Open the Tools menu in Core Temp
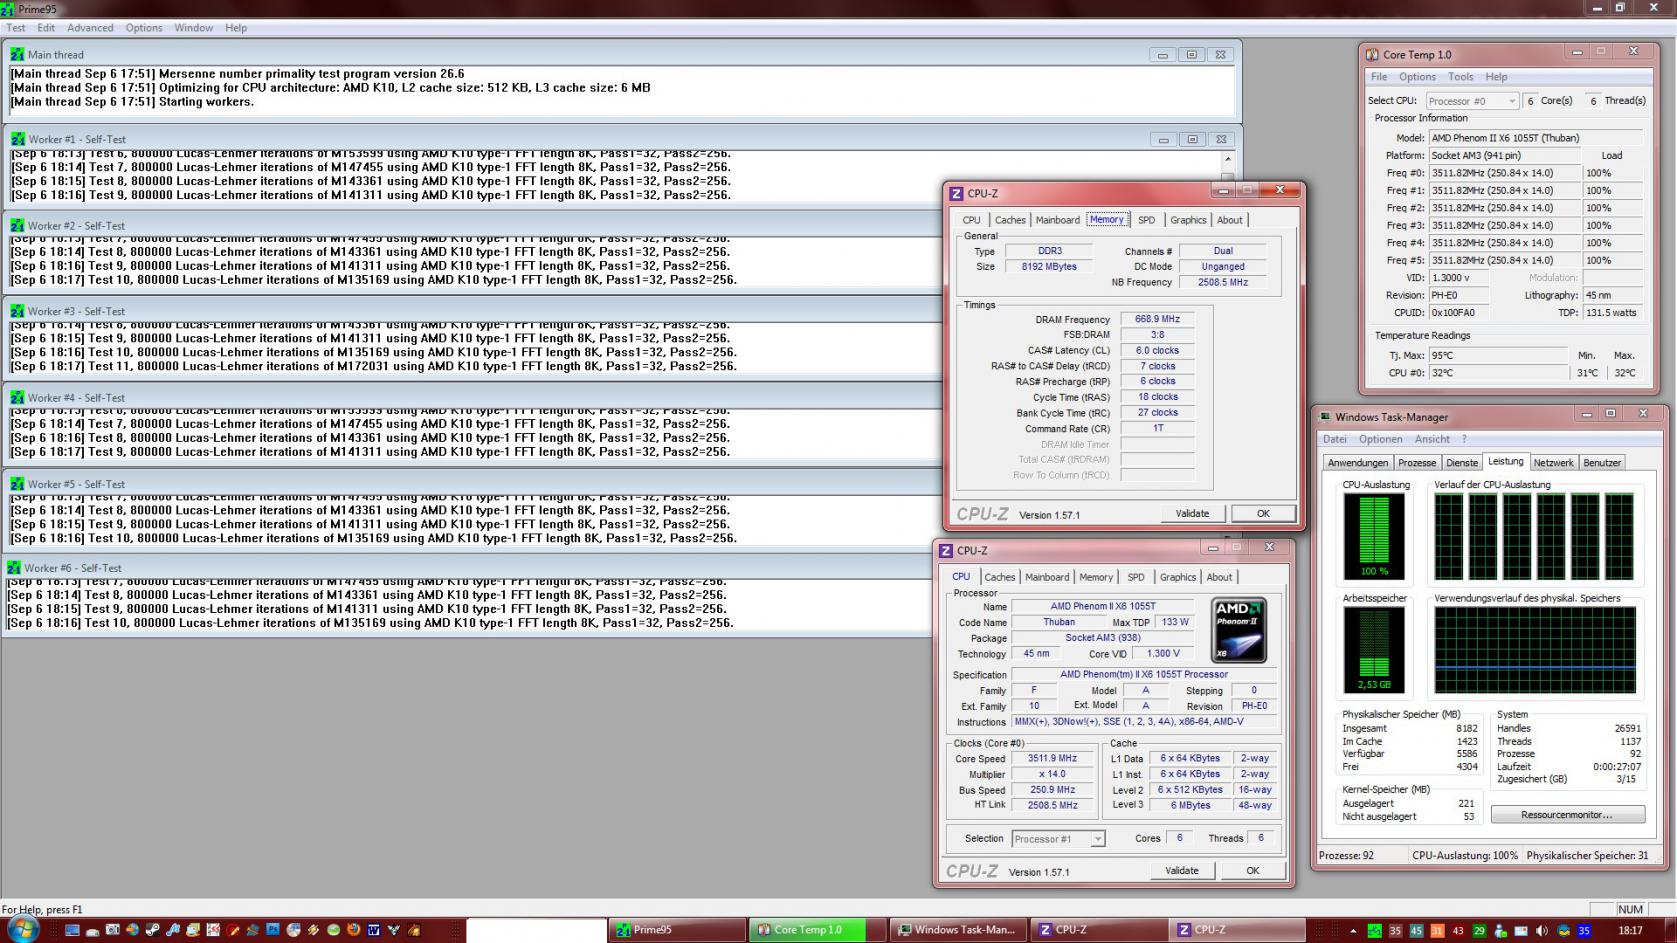Screen dimensions: 1677x943 (1461, 77)
